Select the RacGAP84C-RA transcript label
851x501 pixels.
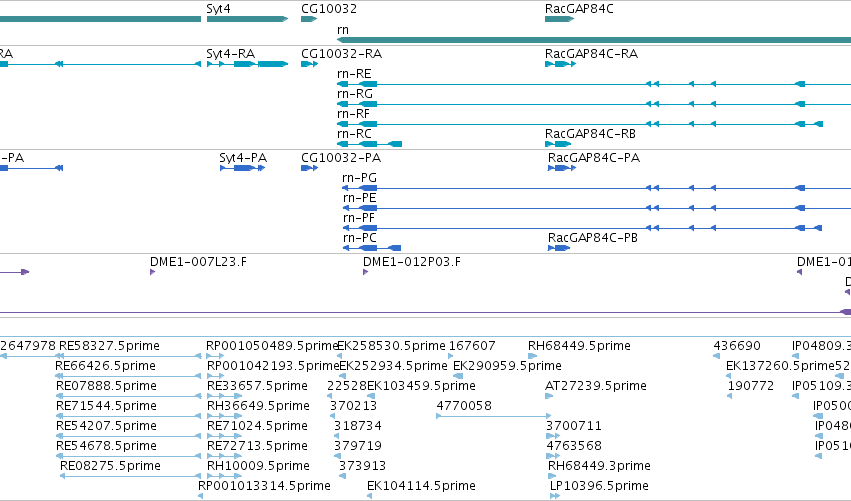click(591, 54)
